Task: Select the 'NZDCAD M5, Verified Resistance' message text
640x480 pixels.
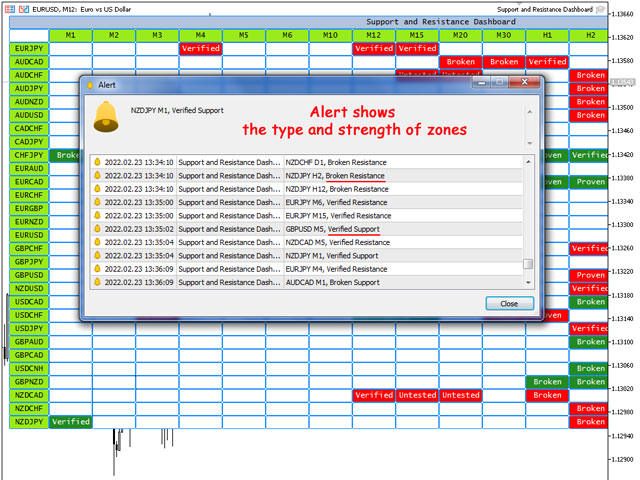Action: (x=338, y=242)
